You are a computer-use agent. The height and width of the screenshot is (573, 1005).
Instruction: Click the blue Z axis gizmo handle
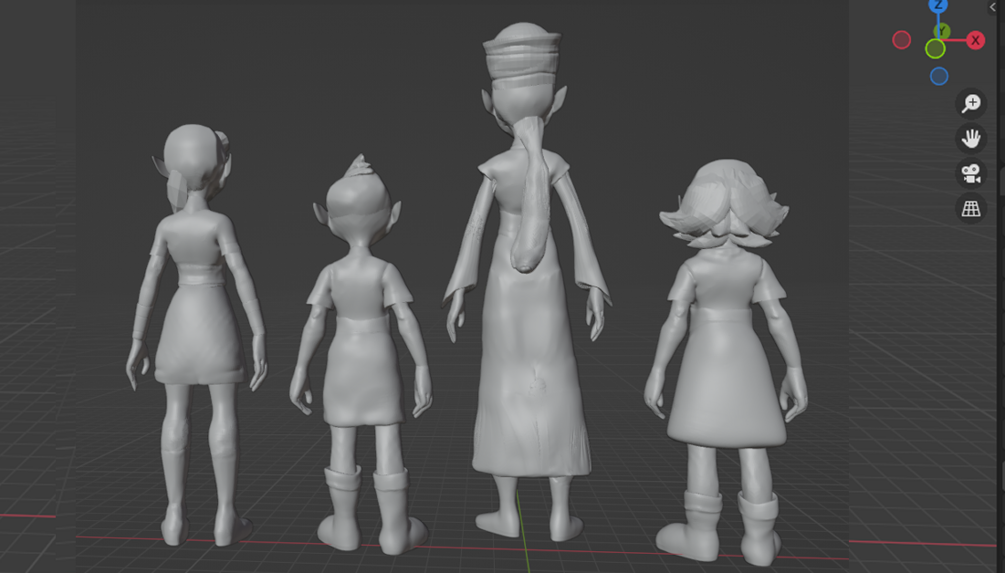(x=938, y=5)
